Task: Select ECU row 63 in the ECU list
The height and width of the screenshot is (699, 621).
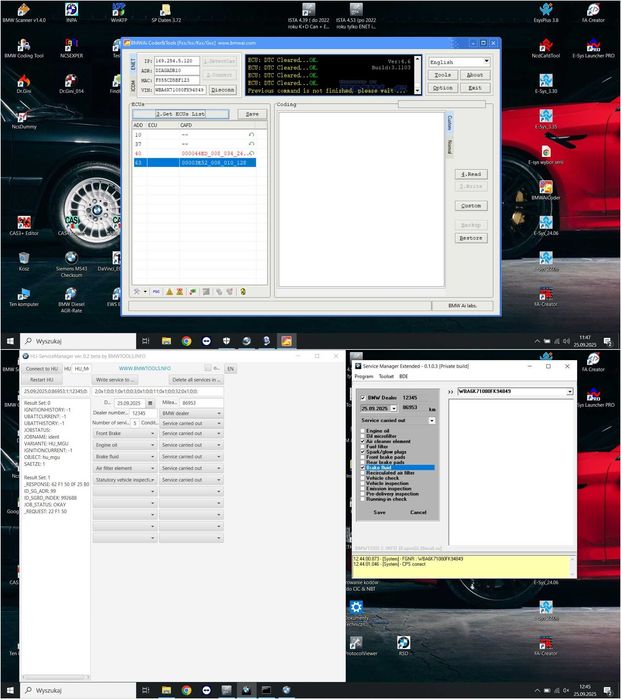Action: pyautogui.click(x=195, y=163)
